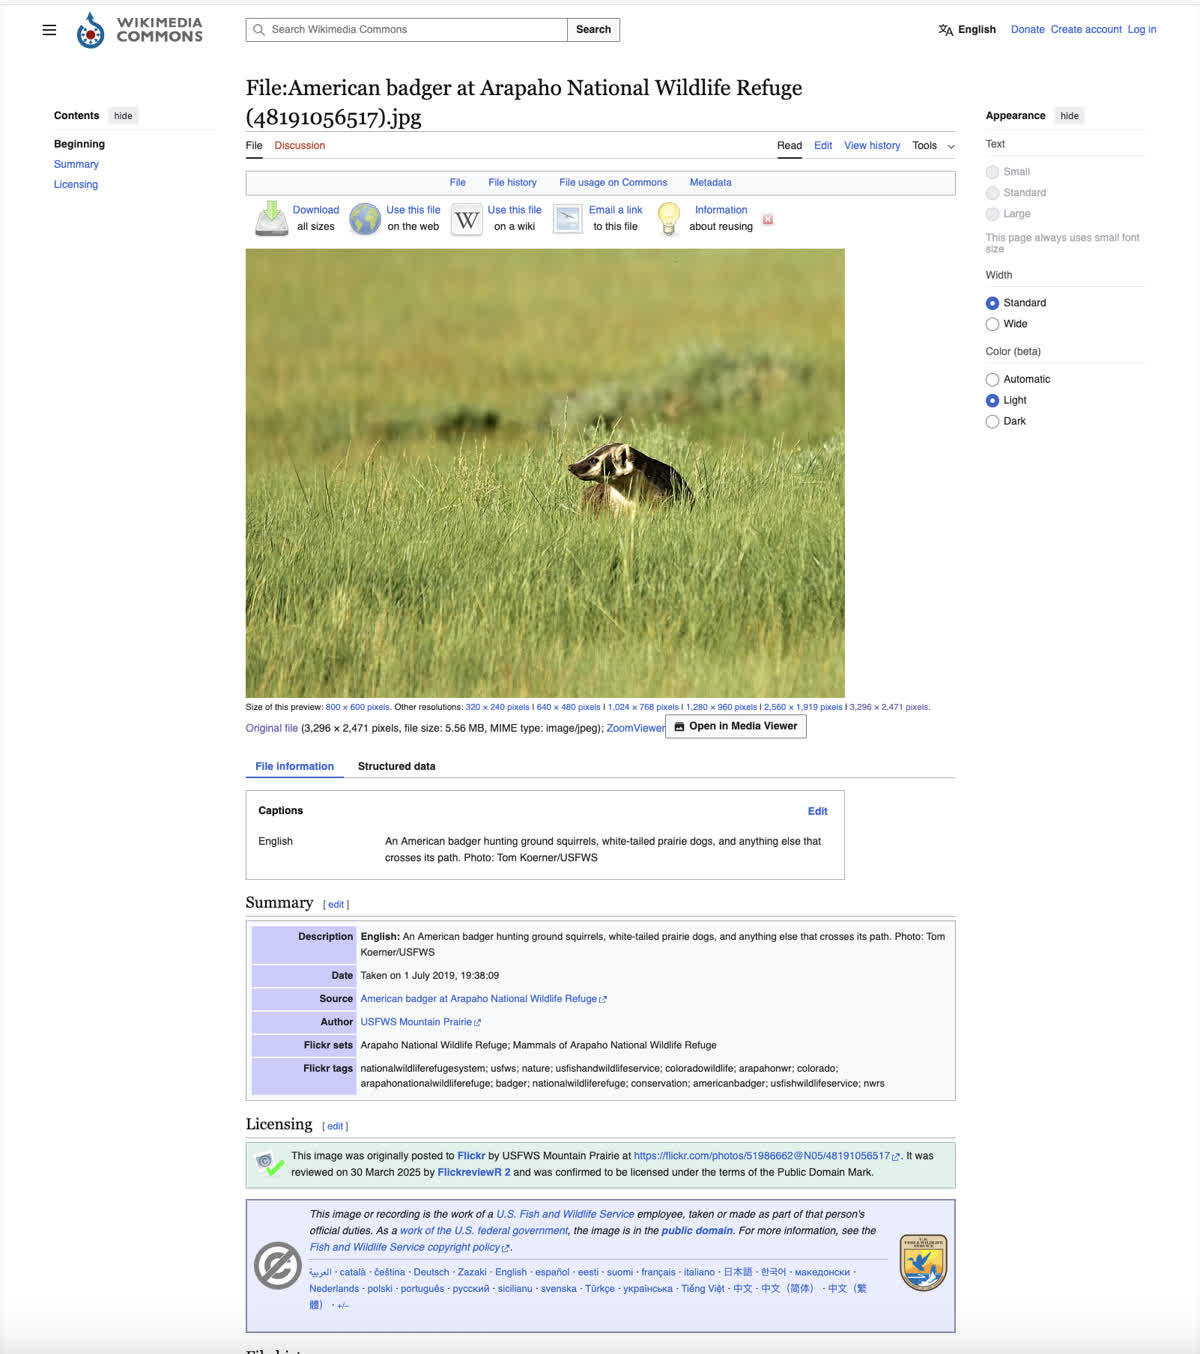1200x1354 pixels.
Task: Close the reuse toolbar with red X
Action: [768, 219]
